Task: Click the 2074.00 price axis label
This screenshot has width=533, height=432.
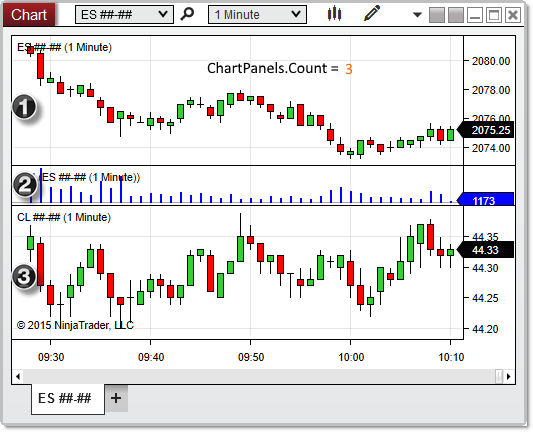Action: [491, 148]
